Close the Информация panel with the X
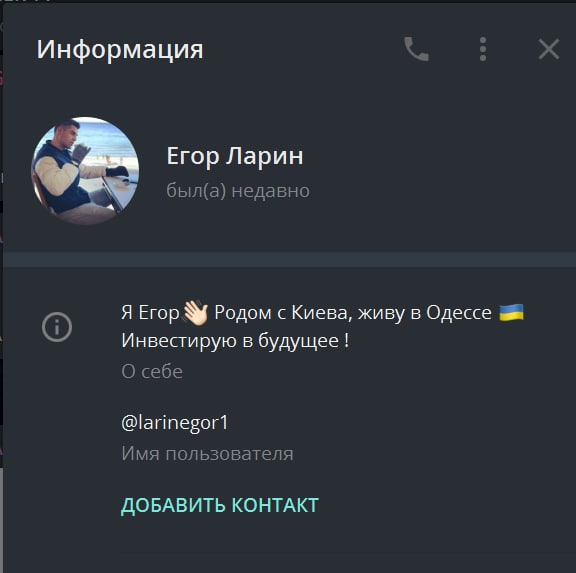 point(549,49)
